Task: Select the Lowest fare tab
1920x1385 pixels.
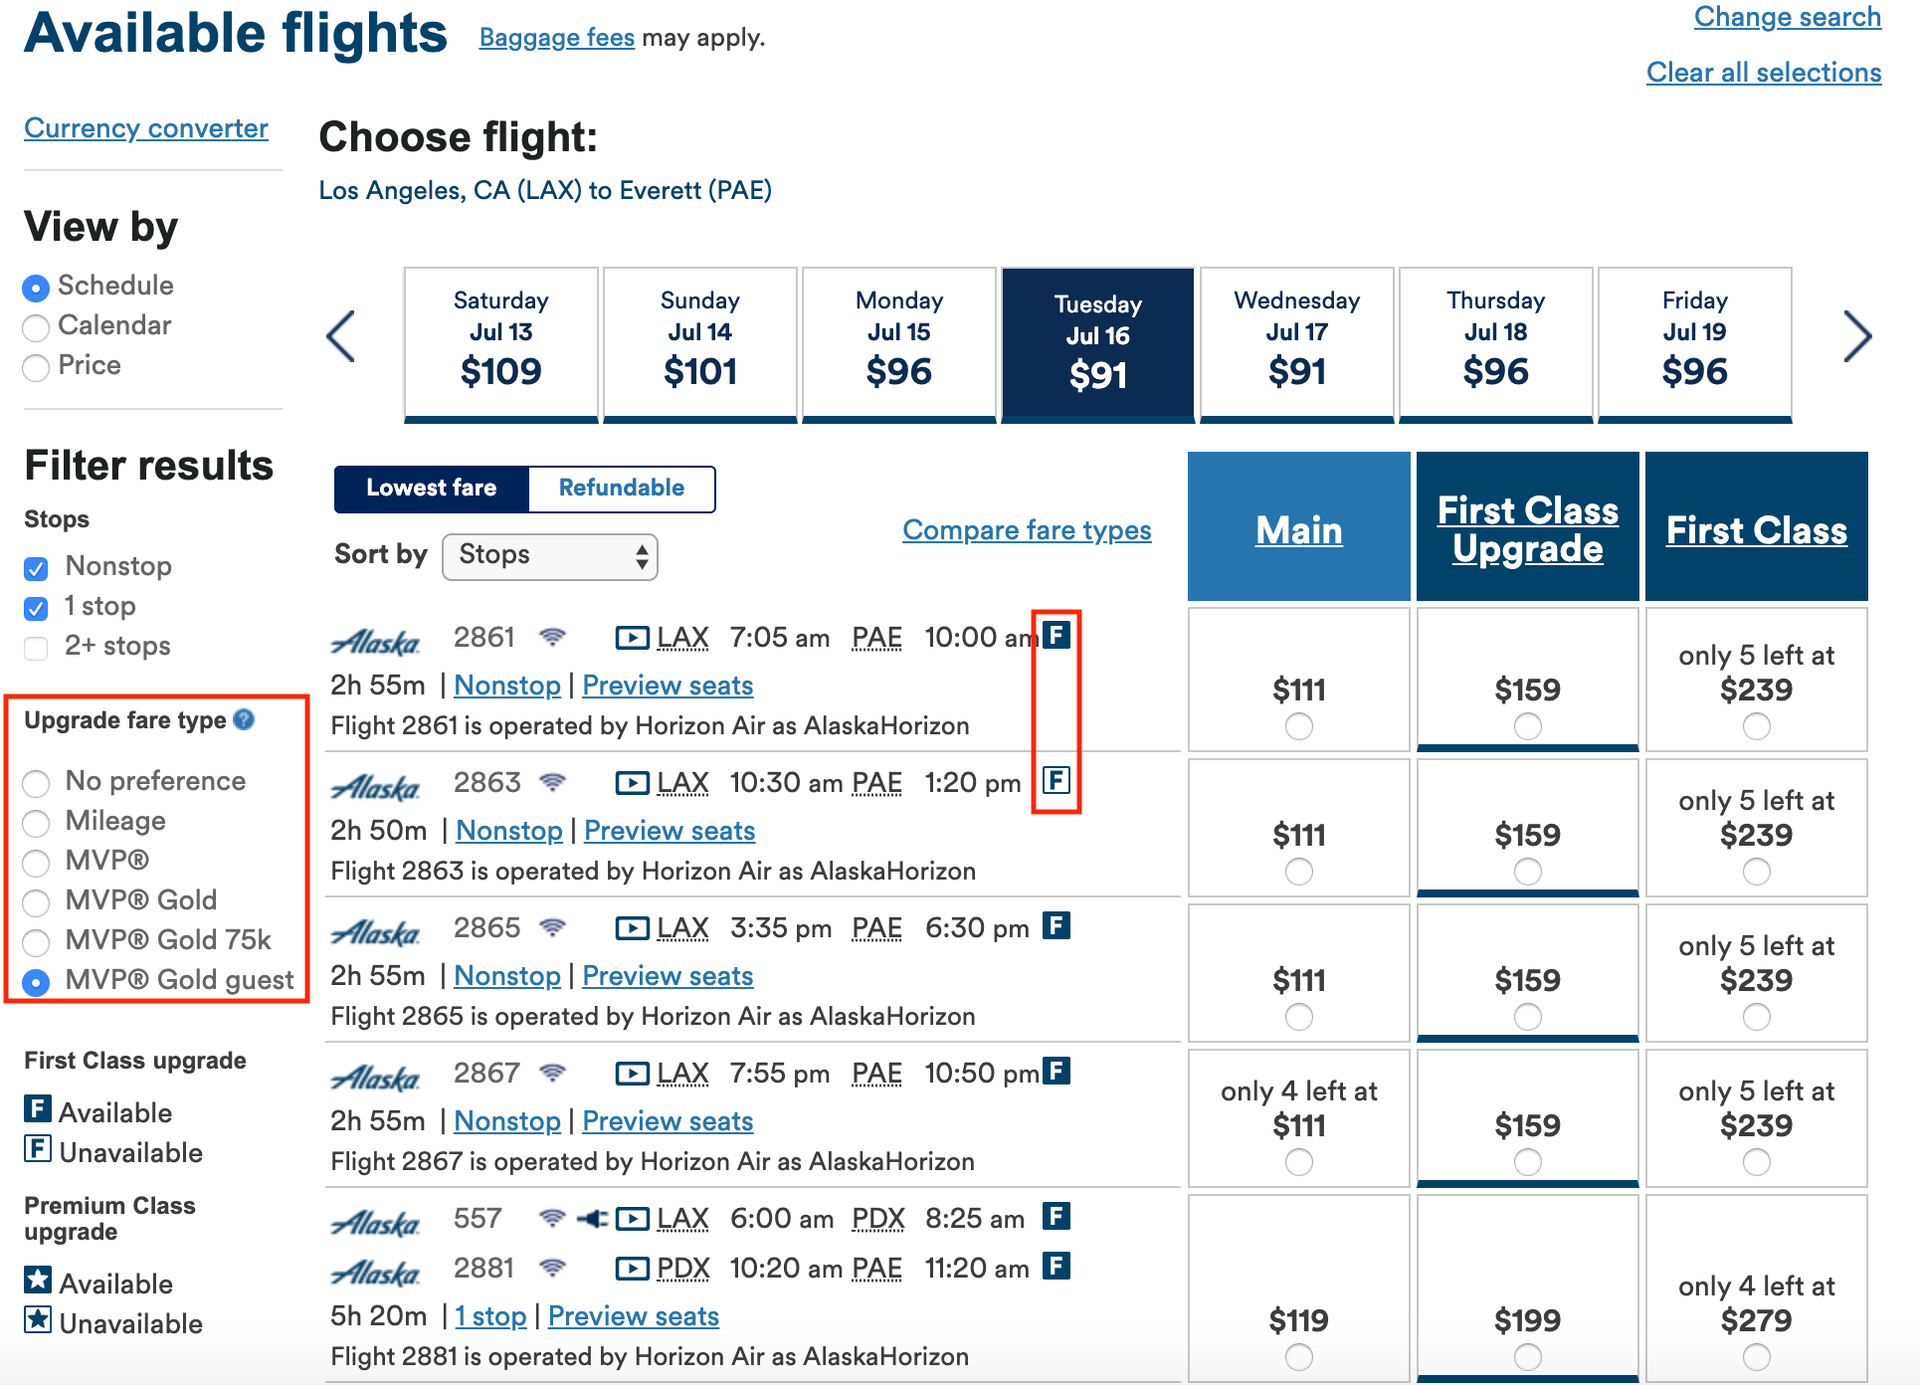Action: [432, 489]
